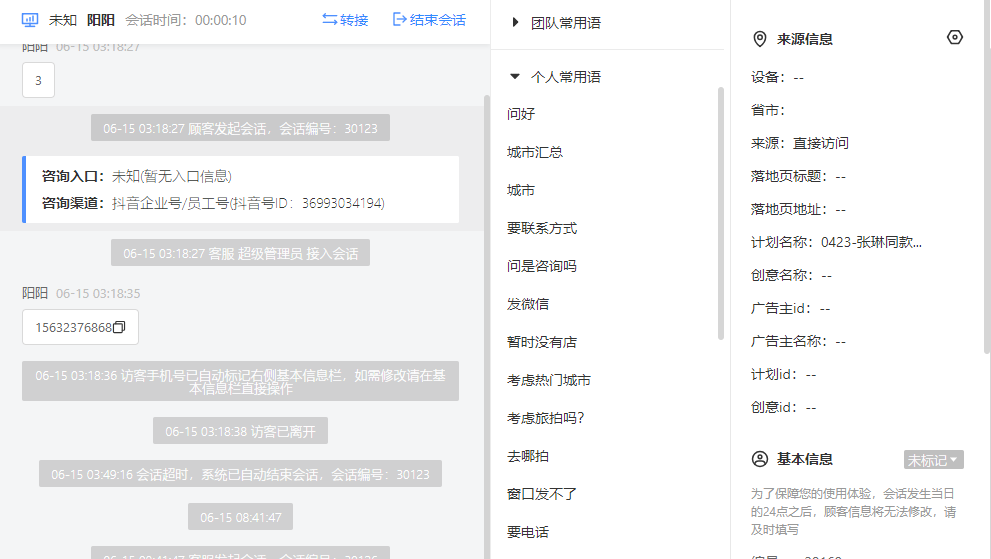Click the user icon by 基本信息

760,459
